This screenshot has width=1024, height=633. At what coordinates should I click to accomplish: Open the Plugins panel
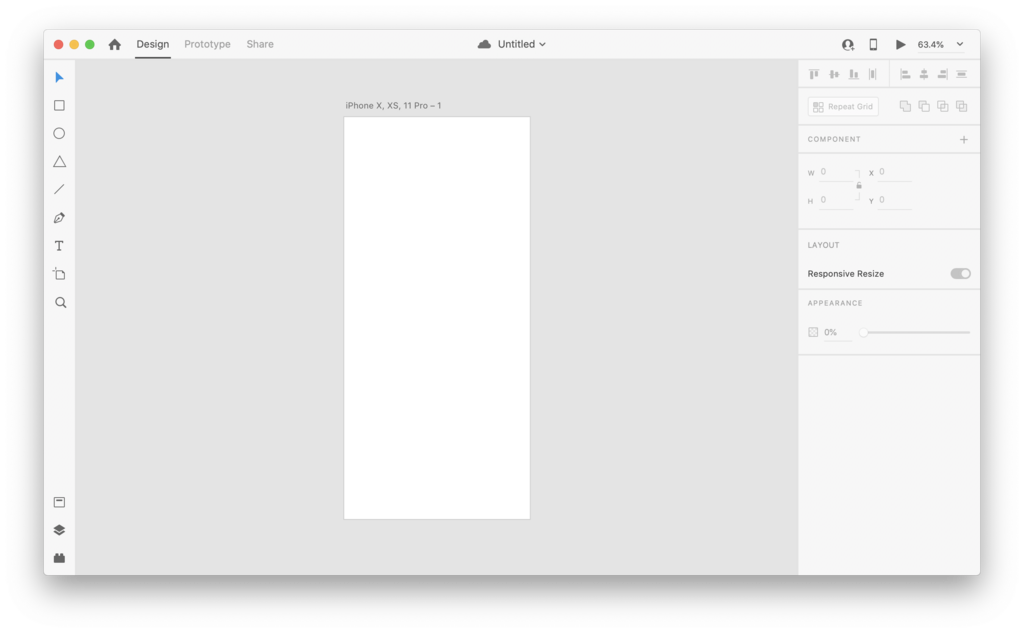59,558
